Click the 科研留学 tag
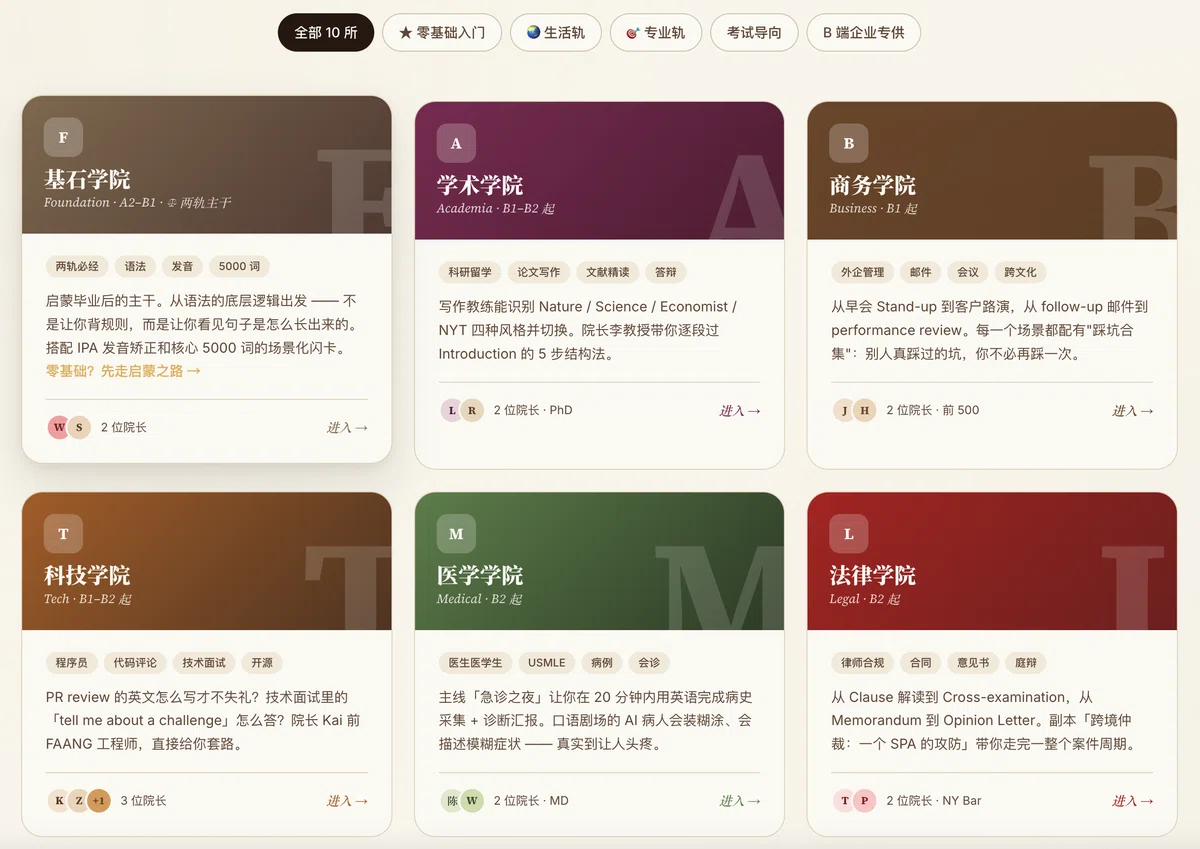This screenshot has width=1200, height=849. pyautogui.click(x=470, y=272)
